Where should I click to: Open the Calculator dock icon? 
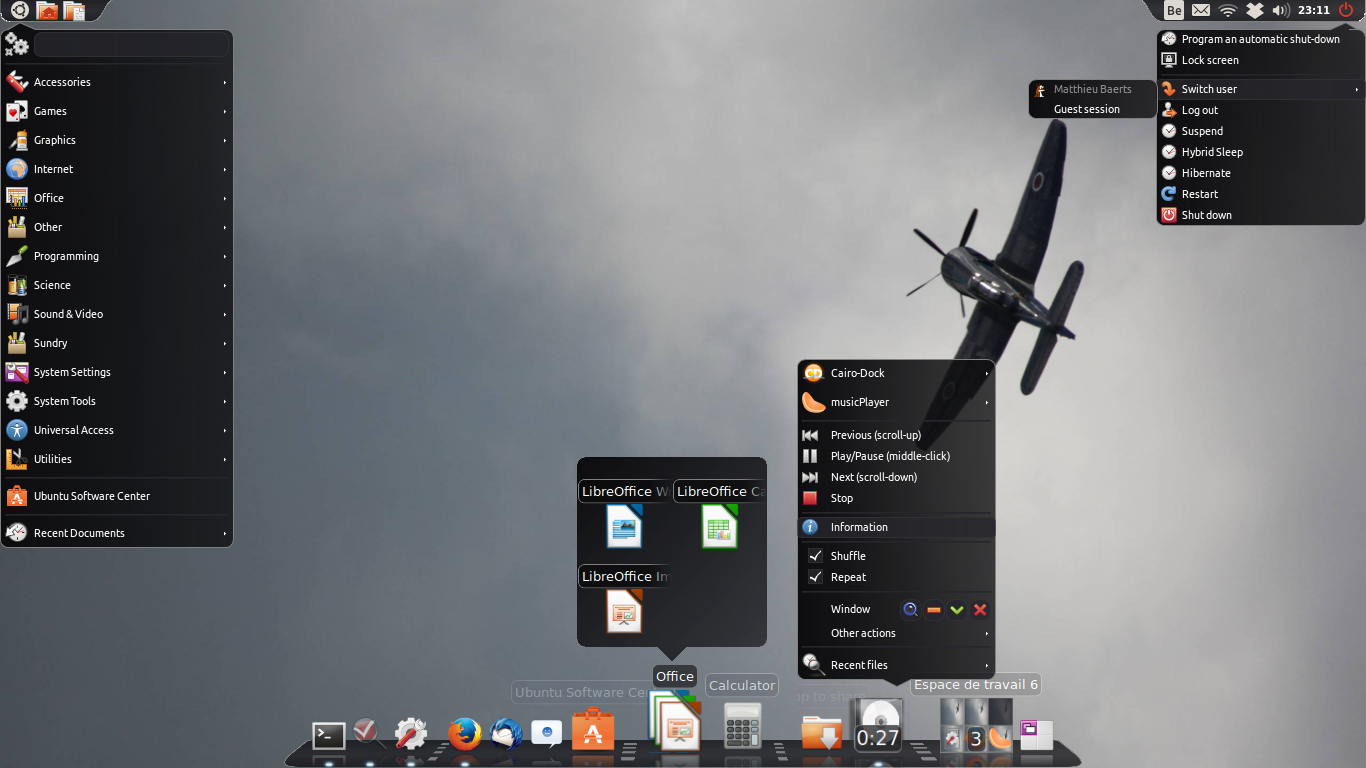coord(742,727)
